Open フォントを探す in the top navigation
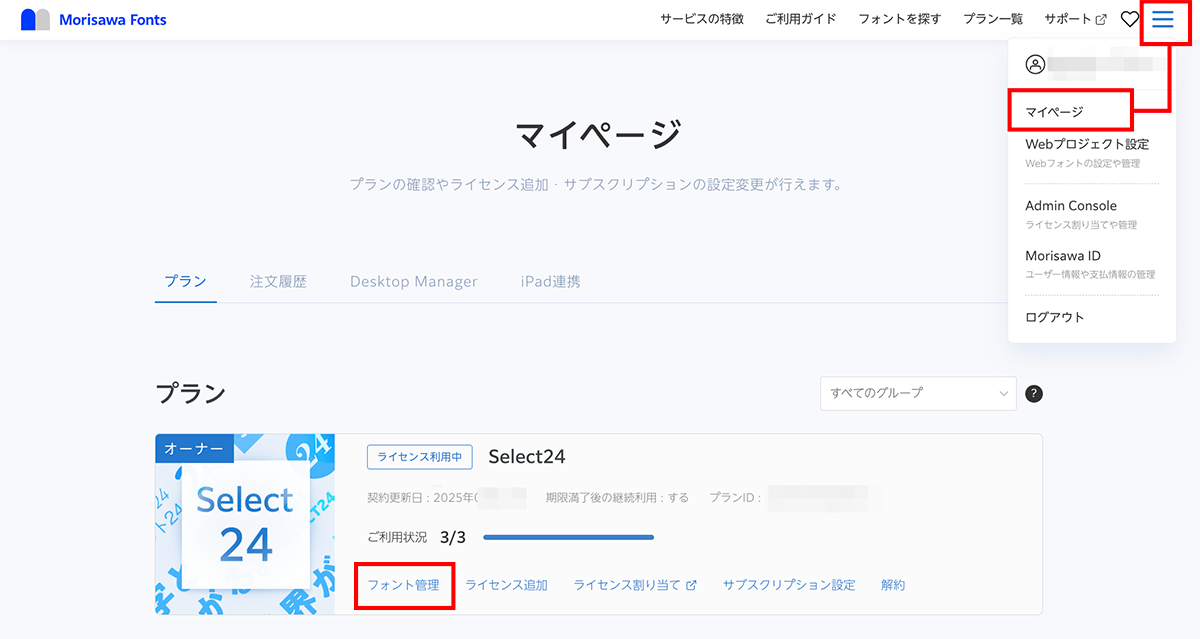This screenshot has width=1200, height=639. click(900, 19)
